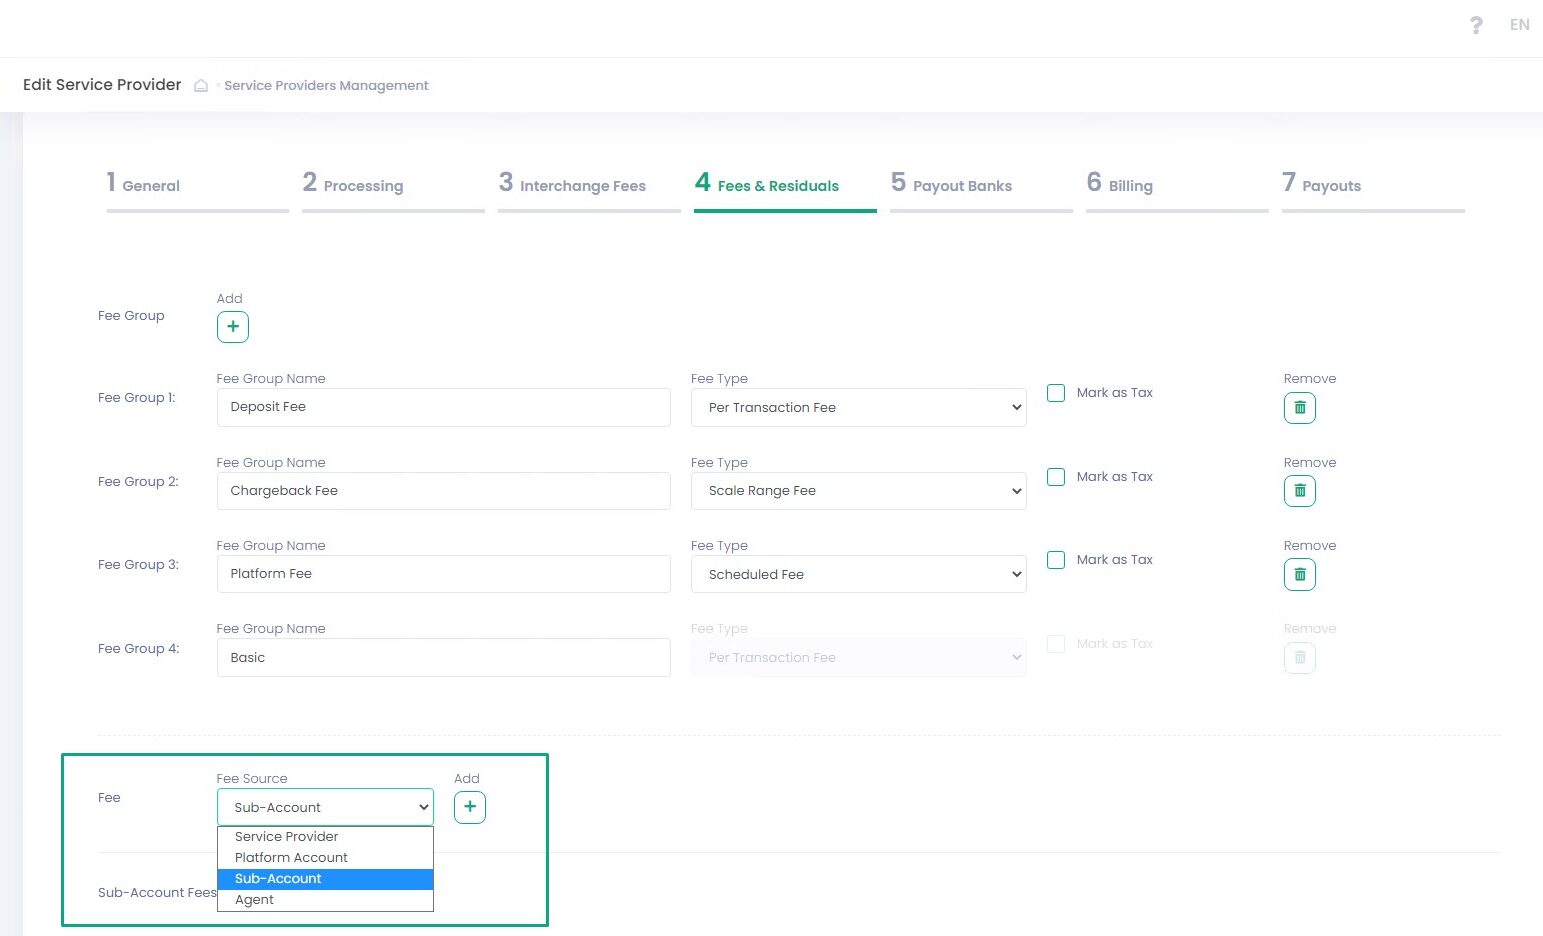Click the home breadcrumb icon
The image size is (1543, 936).
point(201,86)
